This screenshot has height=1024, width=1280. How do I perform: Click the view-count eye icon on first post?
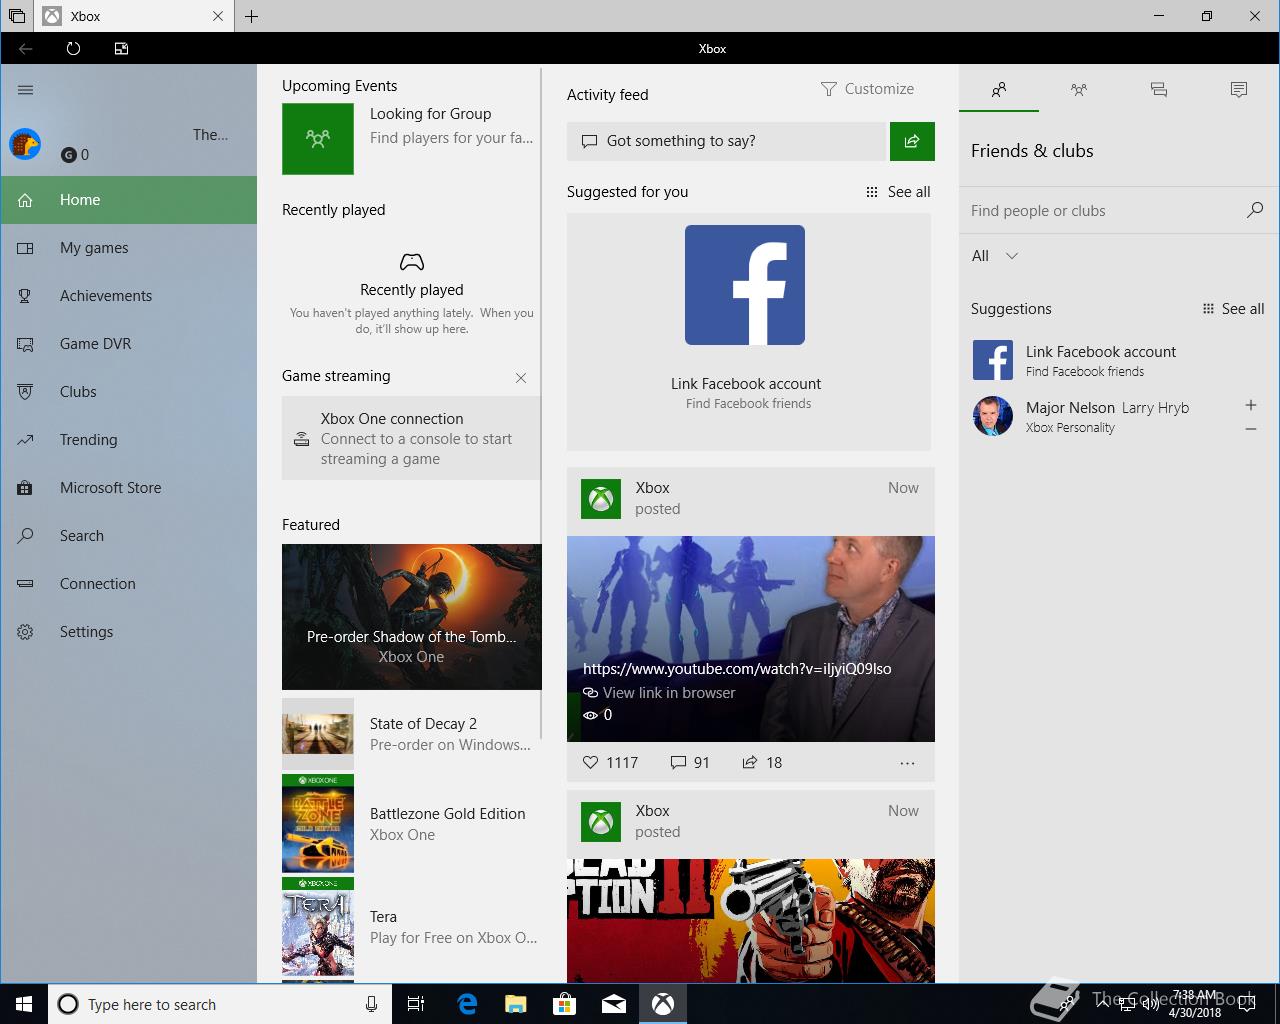coord(590,715)
